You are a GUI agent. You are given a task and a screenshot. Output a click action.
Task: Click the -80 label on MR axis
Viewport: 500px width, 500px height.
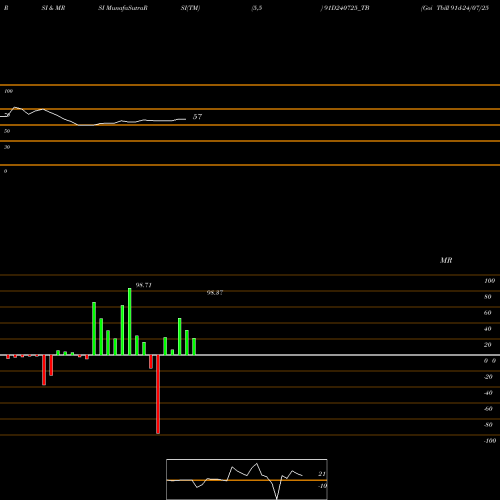click(x=488, y=425)
